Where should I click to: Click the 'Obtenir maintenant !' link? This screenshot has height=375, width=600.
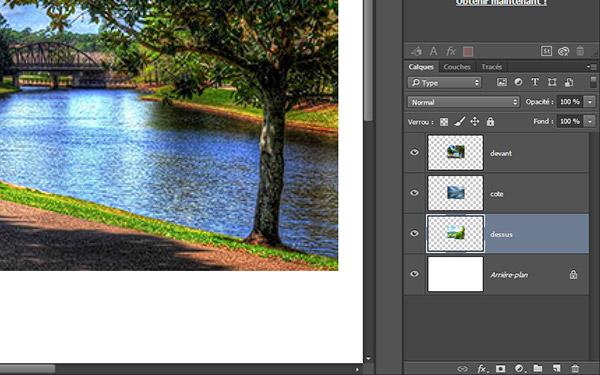[501, 2]
